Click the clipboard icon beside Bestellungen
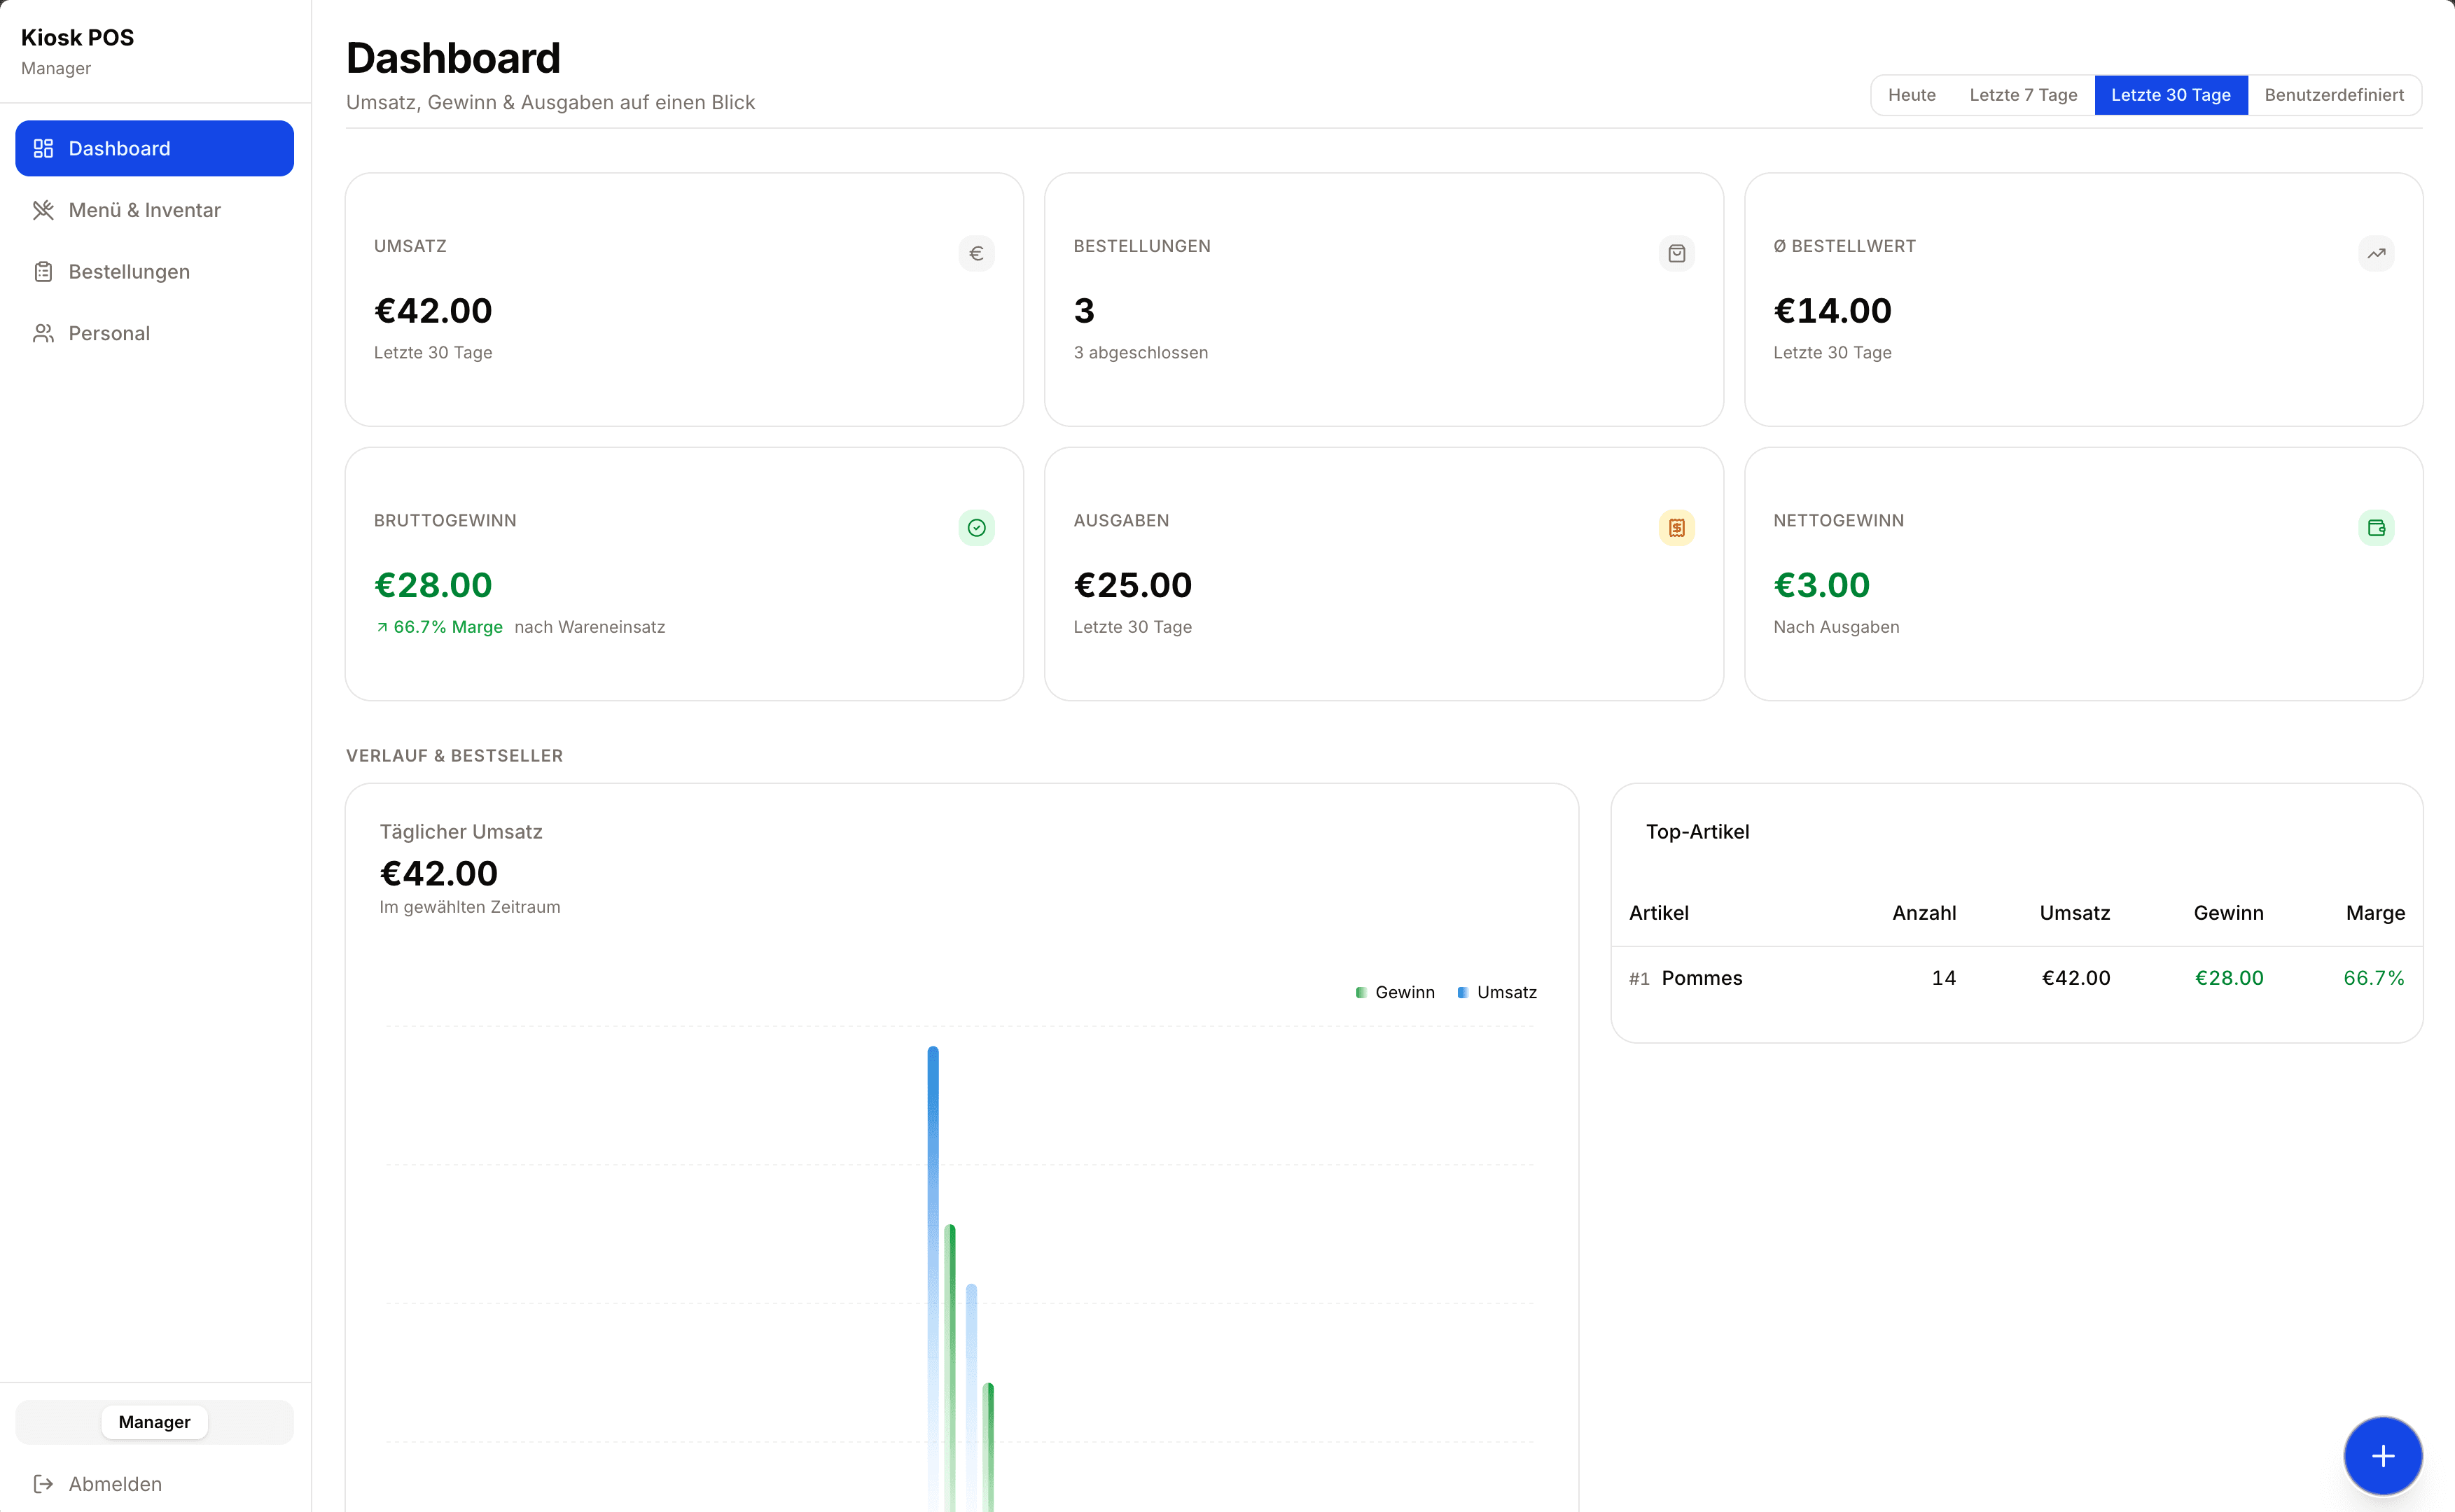Viewport: 2455px width, 1512px height. click(43, 272)
